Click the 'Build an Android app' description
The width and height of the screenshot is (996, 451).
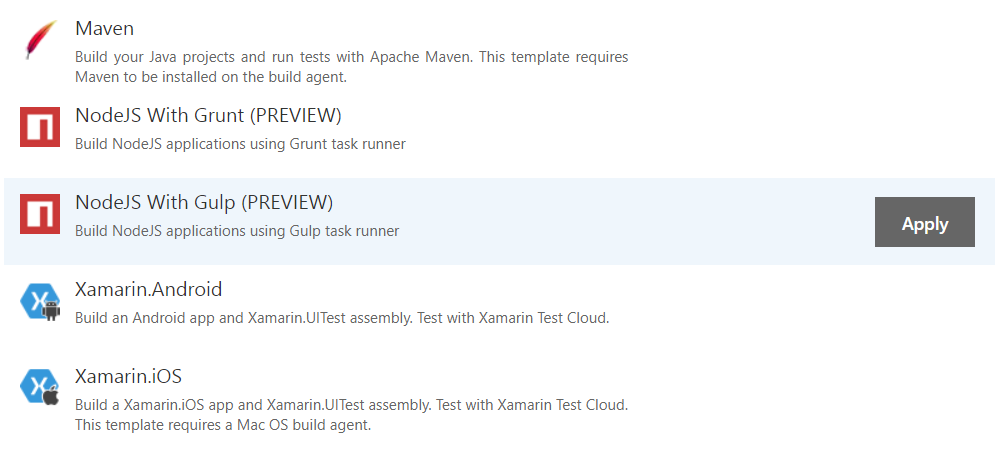pos(342,318)
